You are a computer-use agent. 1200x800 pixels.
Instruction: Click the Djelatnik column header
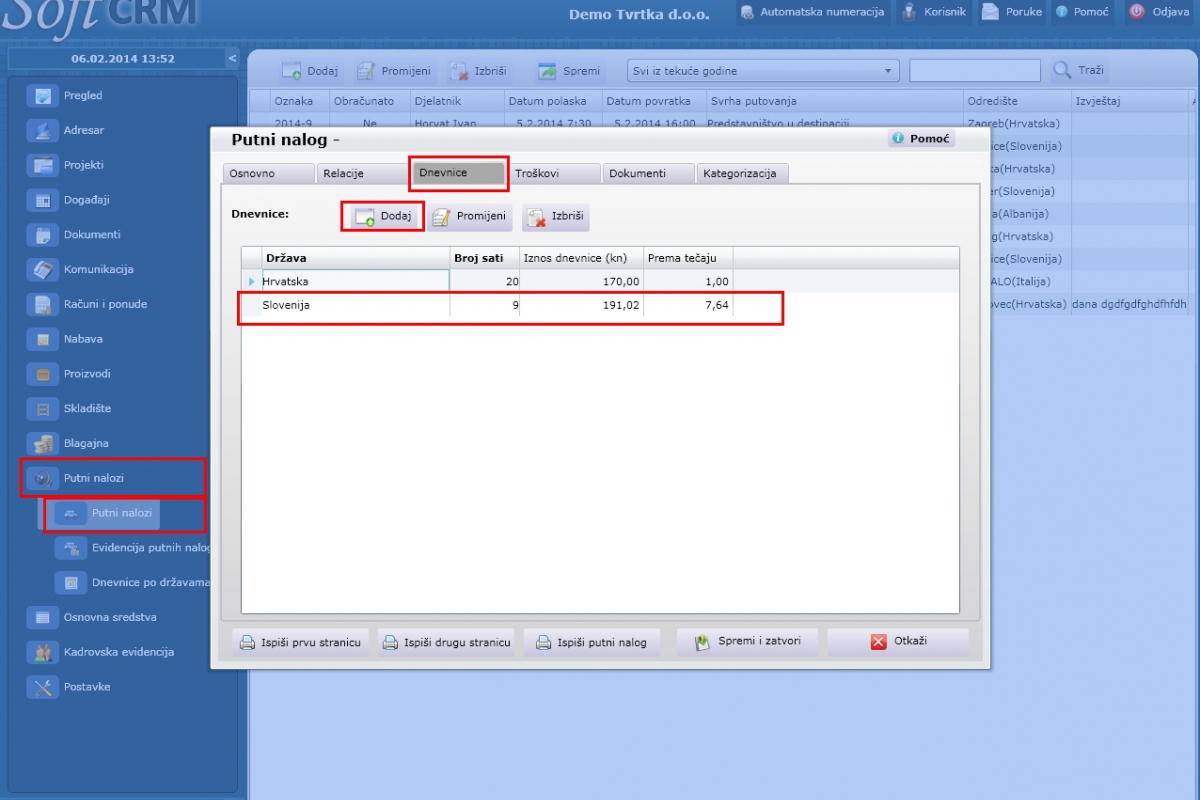[x=457, y=101]
